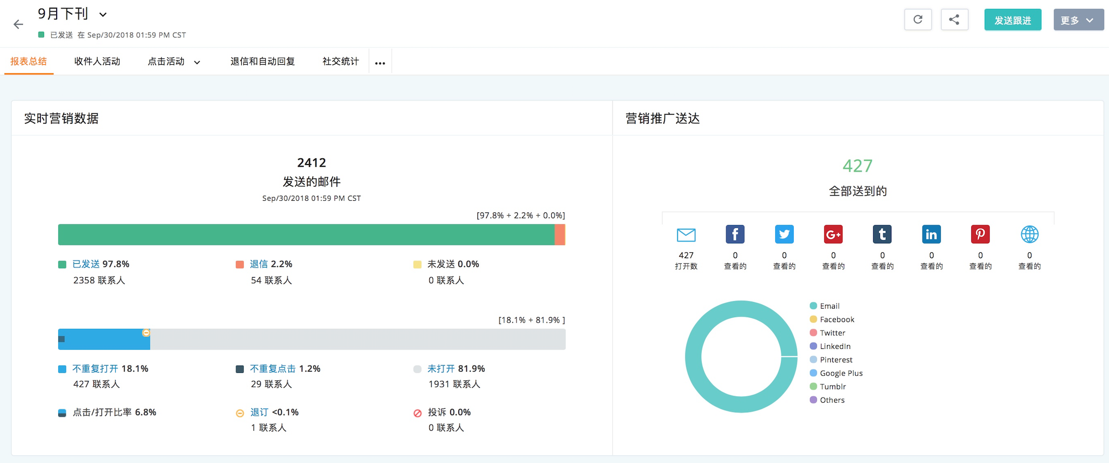The width and height of the screenshot is (1109, 463).
Task: Click the Pinterest icon
Action: coord(980,235)
